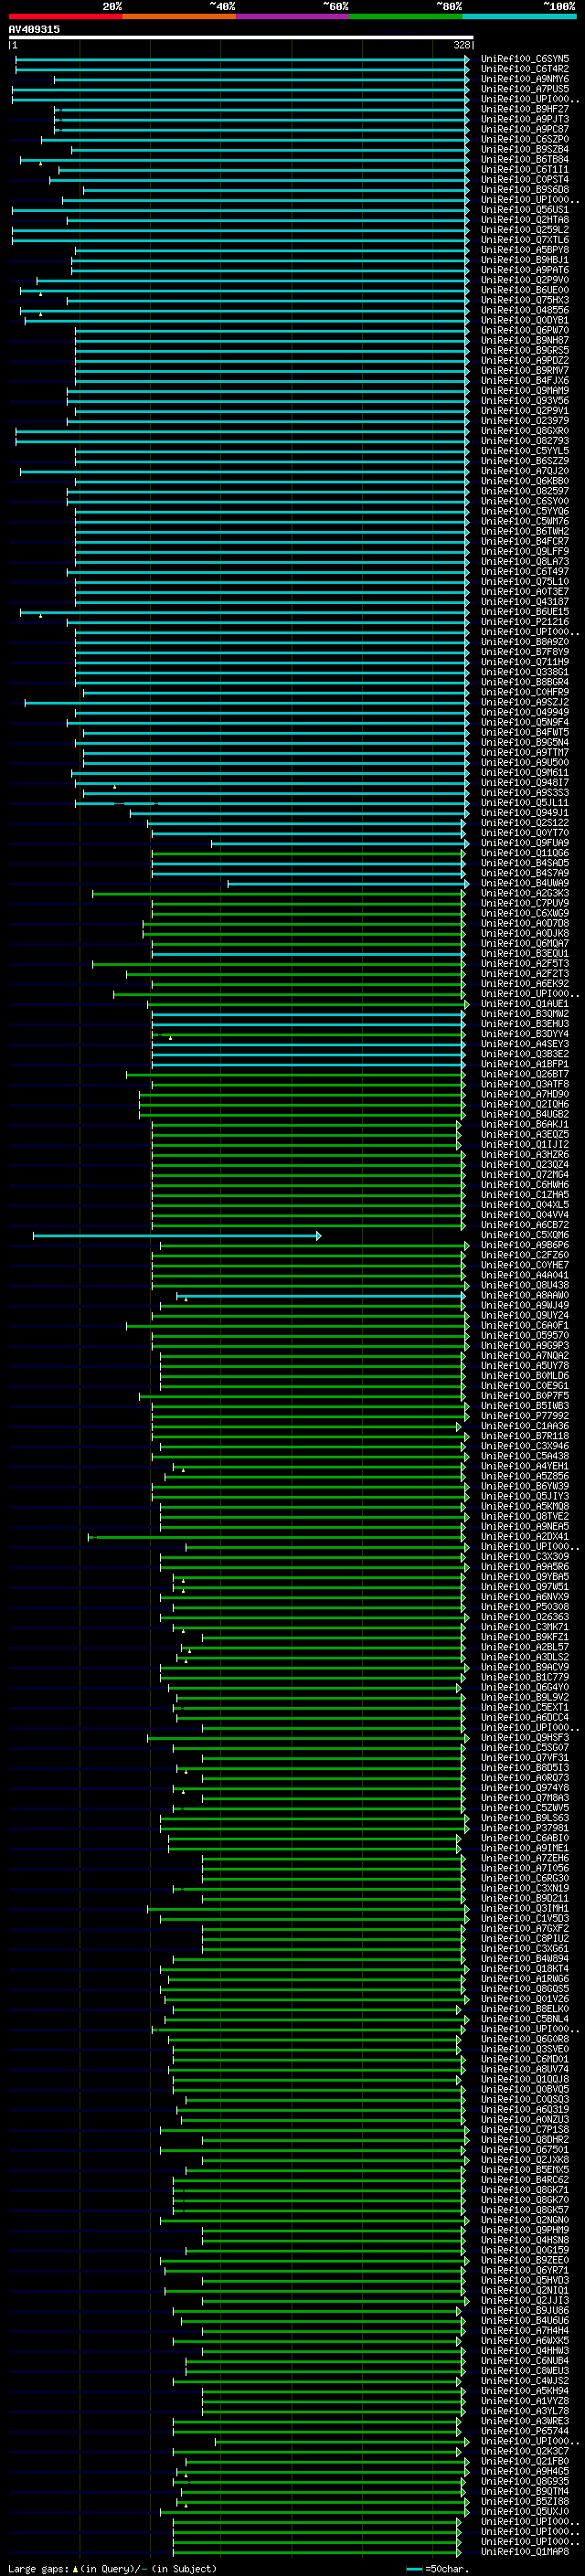Click the UniRef100_B8ELK0 label
Image resolution: width=585 pixels, height=2576 pixels.
(524, 2009)
